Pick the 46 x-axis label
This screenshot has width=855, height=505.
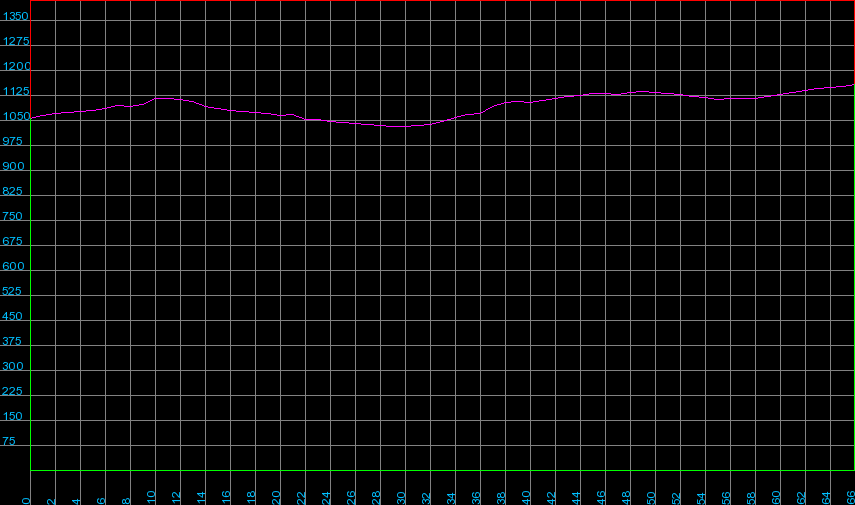(x=601, y=498)
